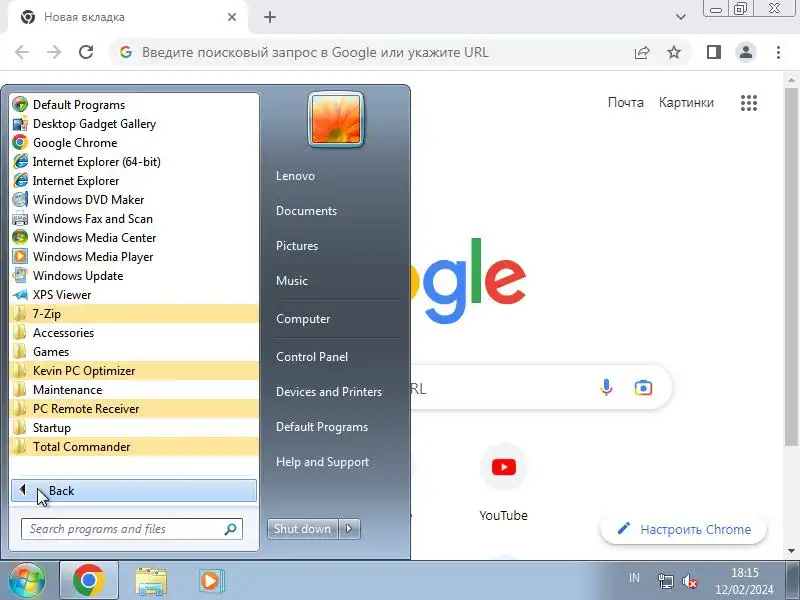The height and width of the screenshot is (600, 800).
Task: Expand the Maintenance folder
Action: click(134, 390)
